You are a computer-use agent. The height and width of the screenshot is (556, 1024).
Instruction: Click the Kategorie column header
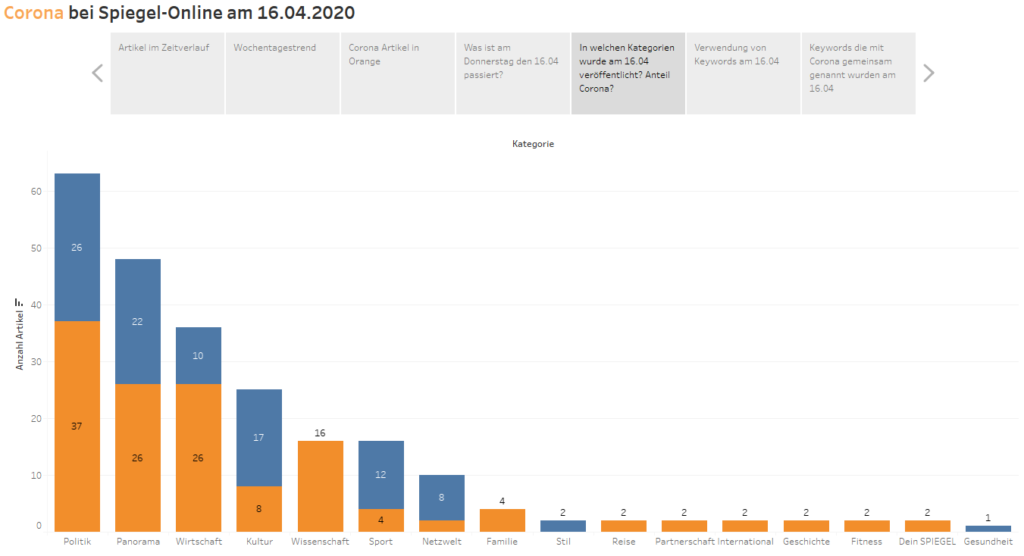coord(533,144)
